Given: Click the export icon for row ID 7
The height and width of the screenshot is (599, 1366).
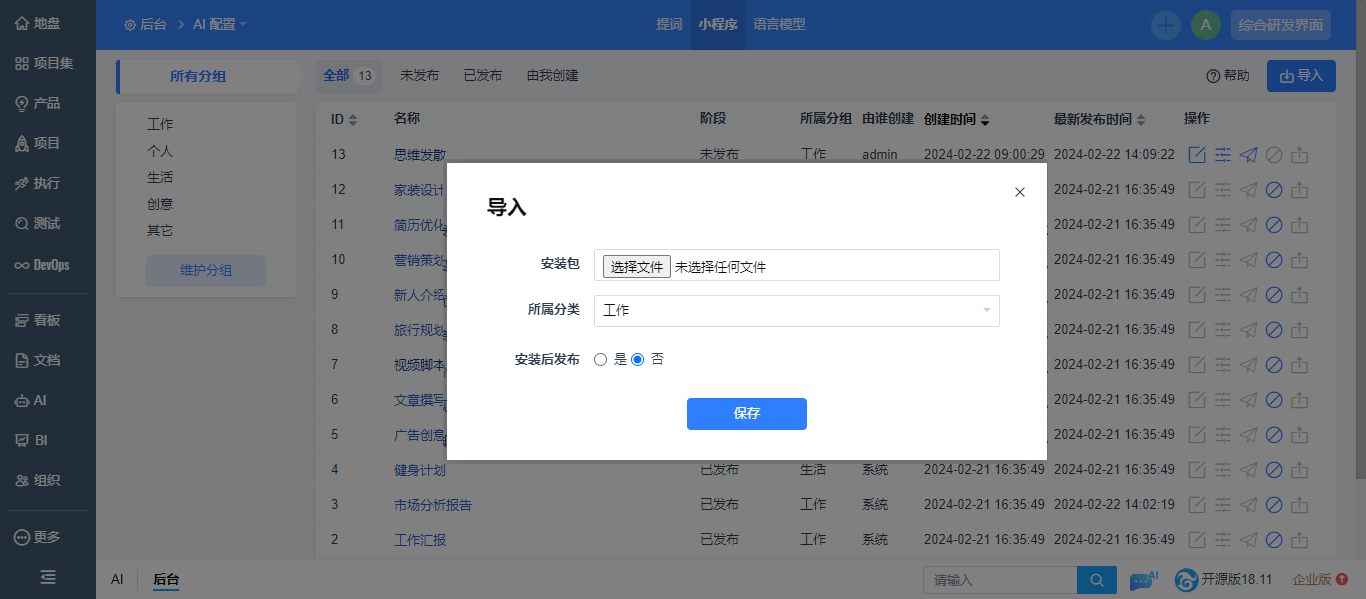Looking at the screenshot, I should (x=1300, y=365).
